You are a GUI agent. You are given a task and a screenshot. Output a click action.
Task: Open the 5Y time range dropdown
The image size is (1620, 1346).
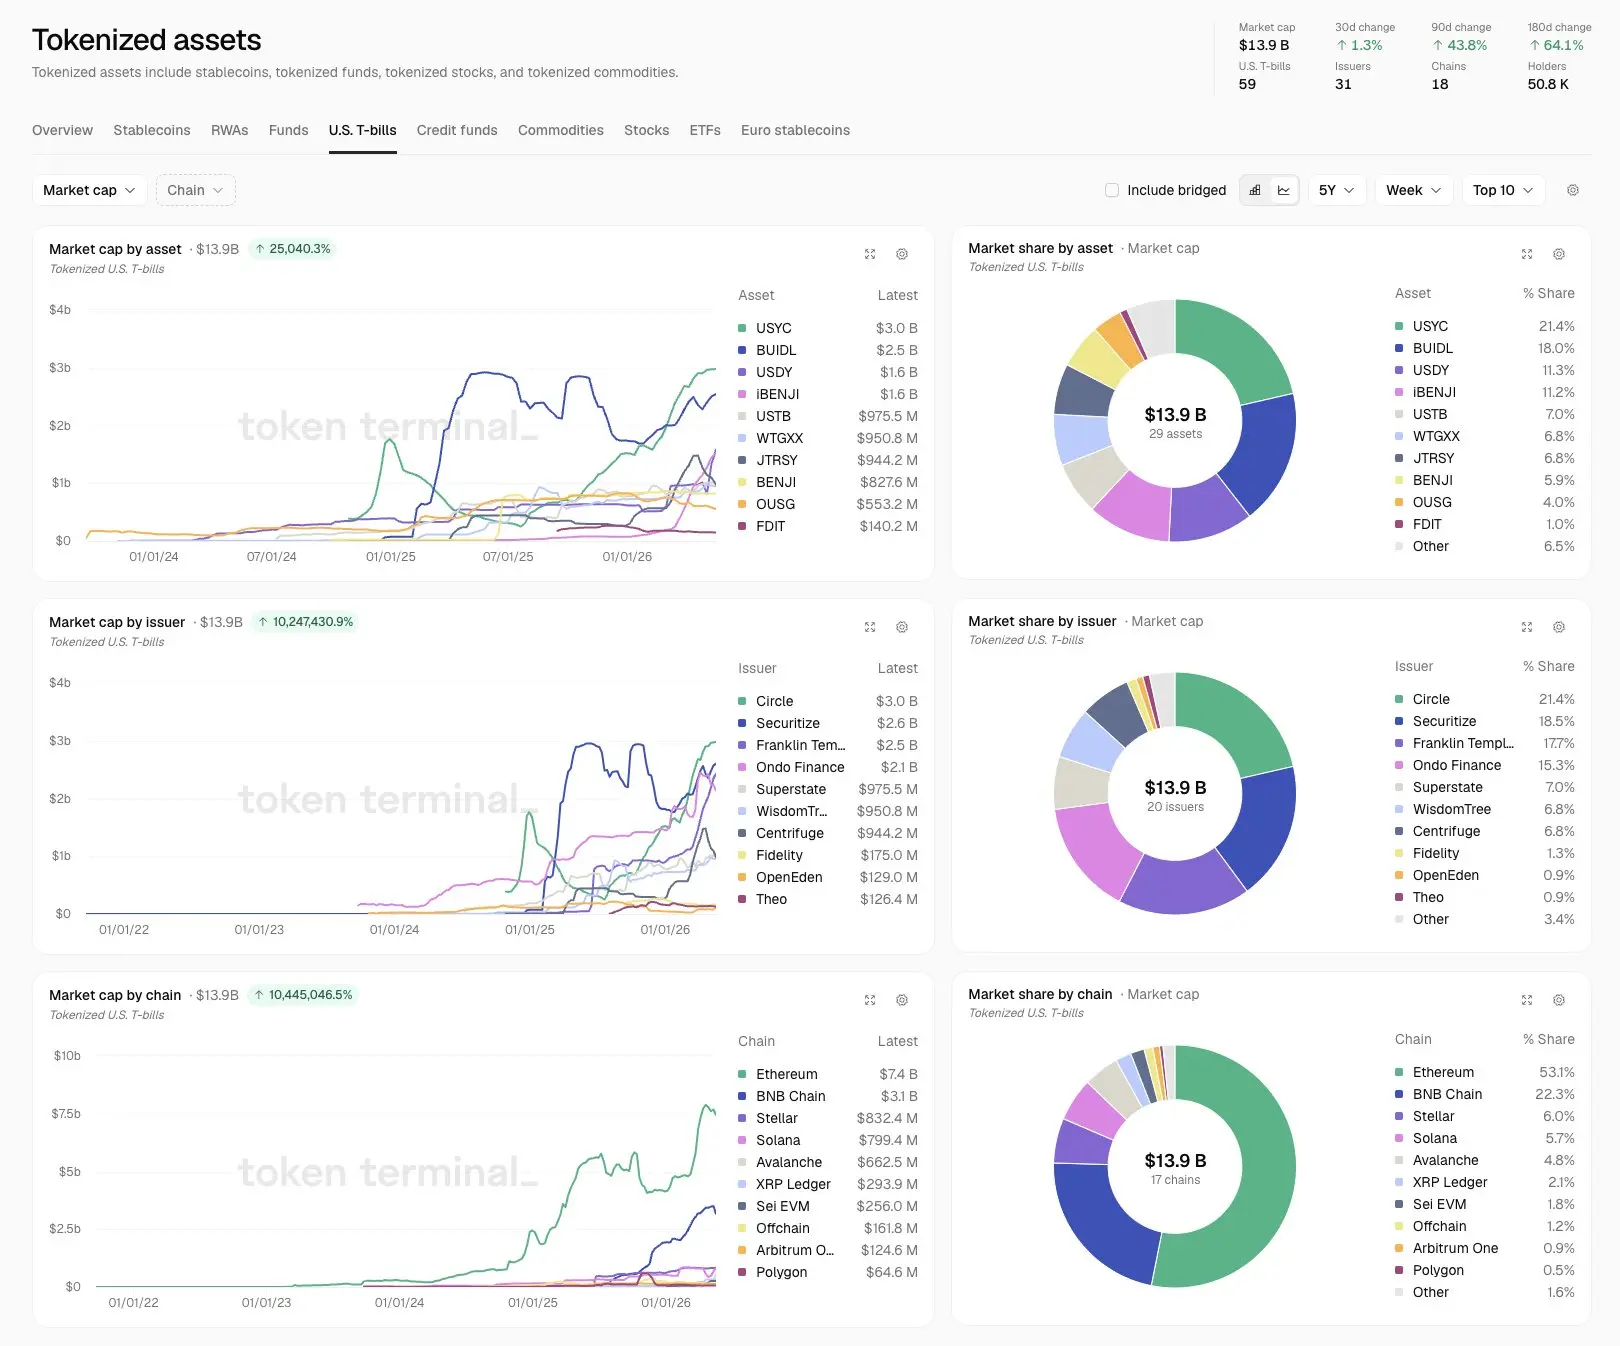tap(1337, 190)
